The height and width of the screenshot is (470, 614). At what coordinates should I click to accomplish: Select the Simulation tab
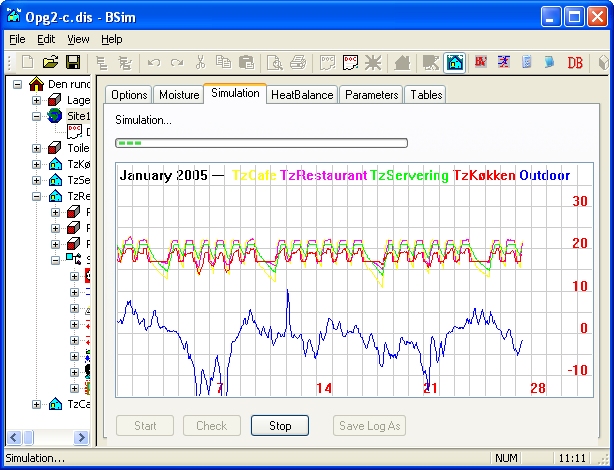coord(235,93)
